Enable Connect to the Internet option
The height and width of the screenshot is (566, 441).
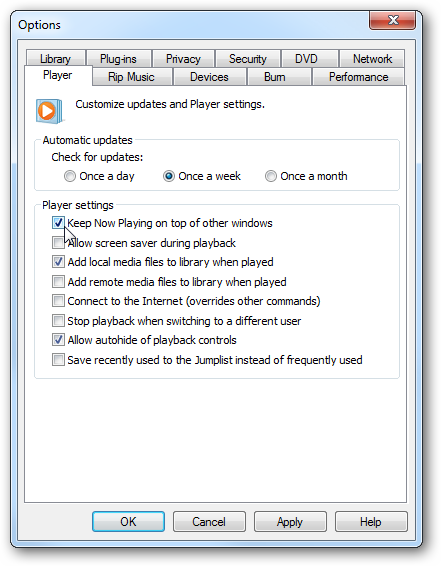[x=58, y=301]
